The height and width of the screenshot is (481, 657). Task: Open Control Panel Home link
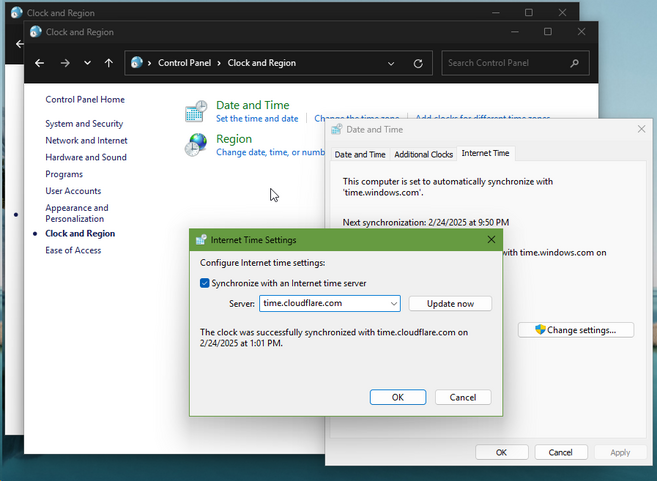(85, 99)
